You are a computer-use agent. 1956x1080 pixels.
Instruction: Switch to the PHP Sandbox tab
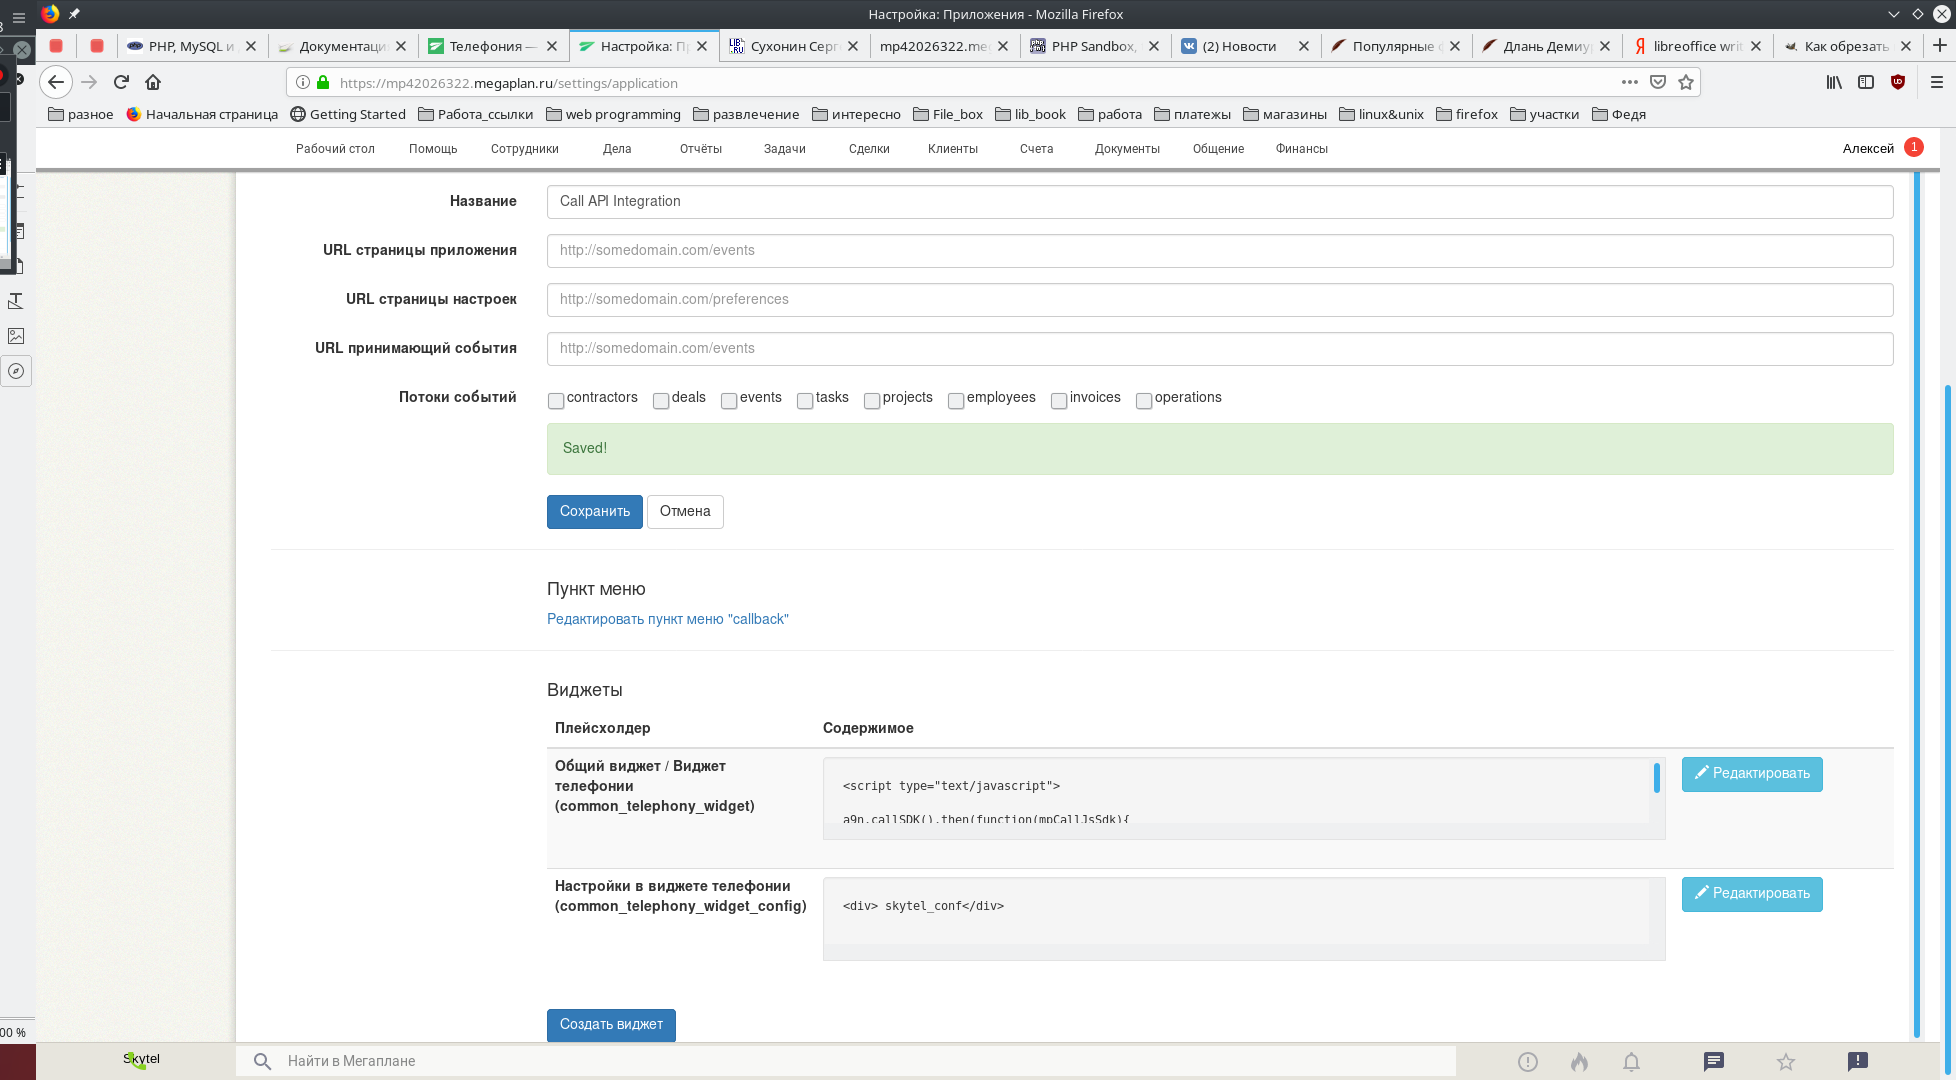[x=1092, y=46]
